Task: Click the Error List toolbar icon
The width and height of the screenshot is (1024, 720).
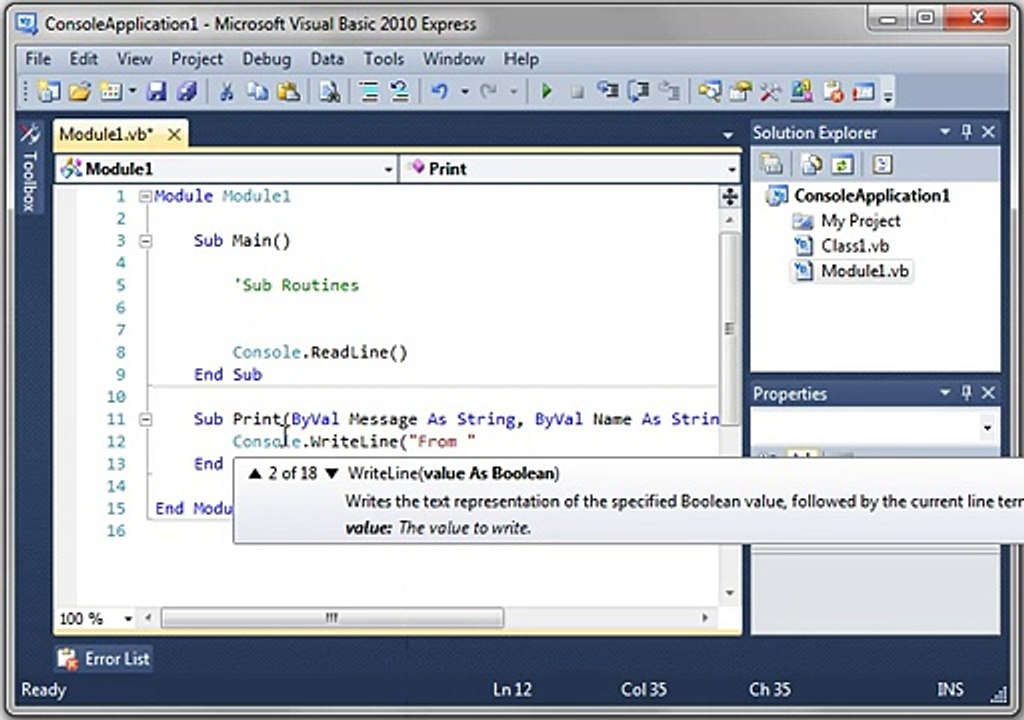Action: 833,91
